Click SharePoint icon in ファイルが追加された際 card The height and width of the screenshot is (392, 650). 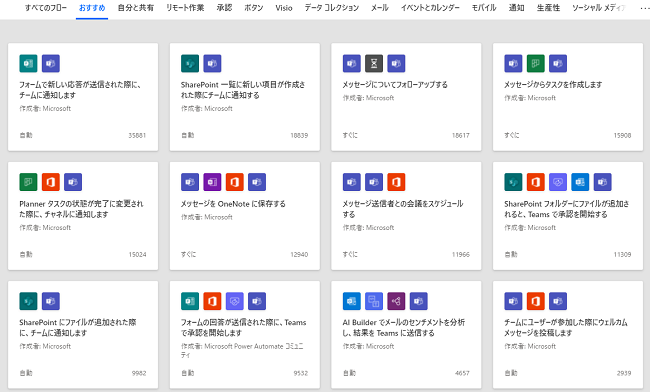28,301
